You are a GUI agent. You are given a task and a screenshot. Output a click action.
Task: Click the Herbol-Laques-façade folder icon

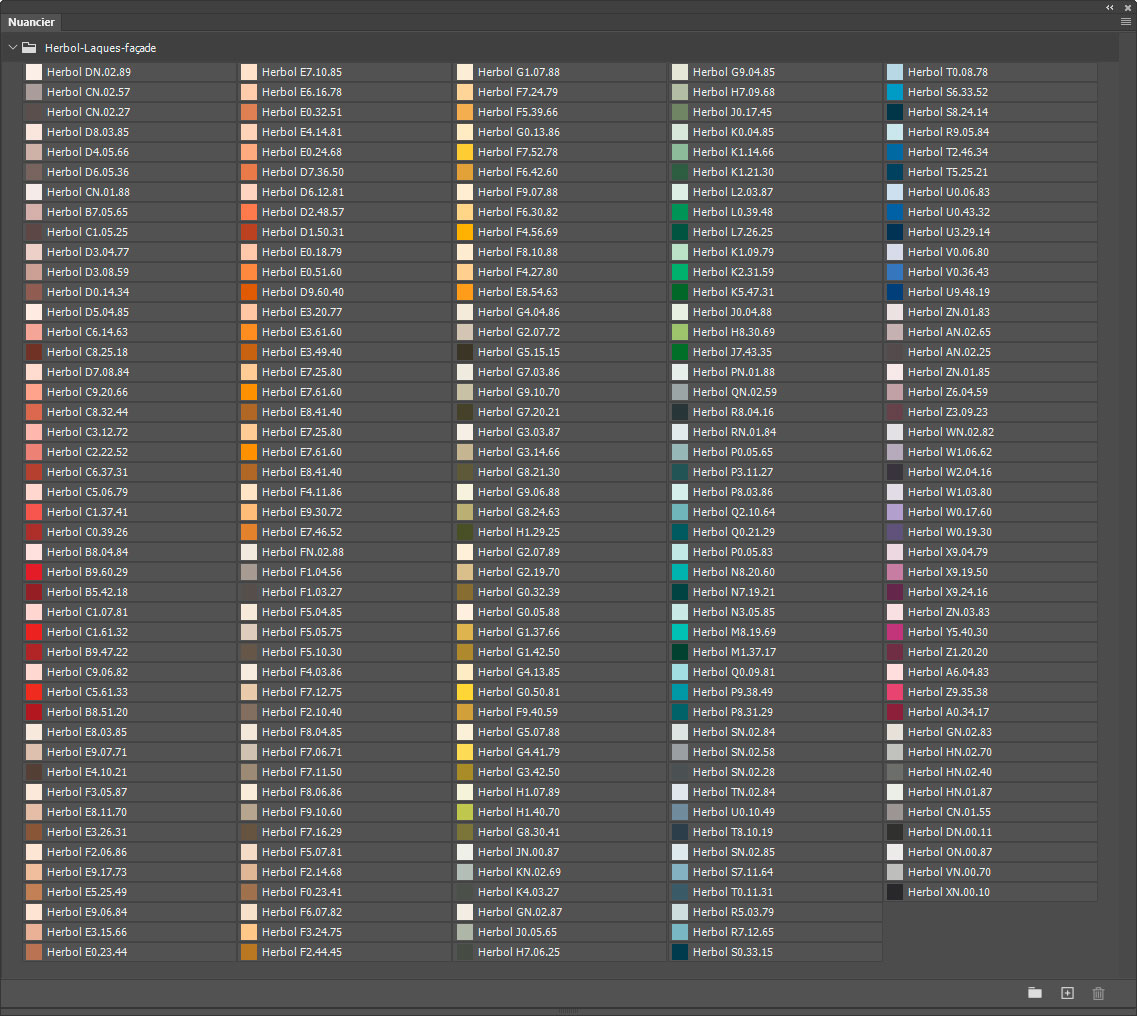click(x=29, y=47)
